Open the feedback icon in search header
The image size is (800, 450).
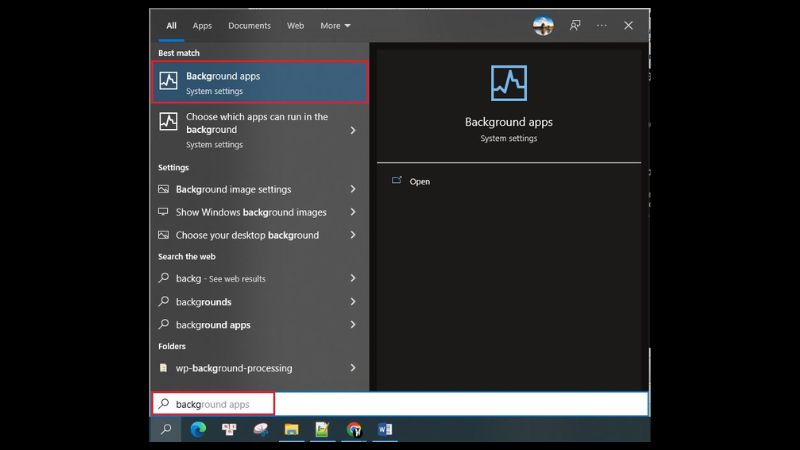coord(575,25)
